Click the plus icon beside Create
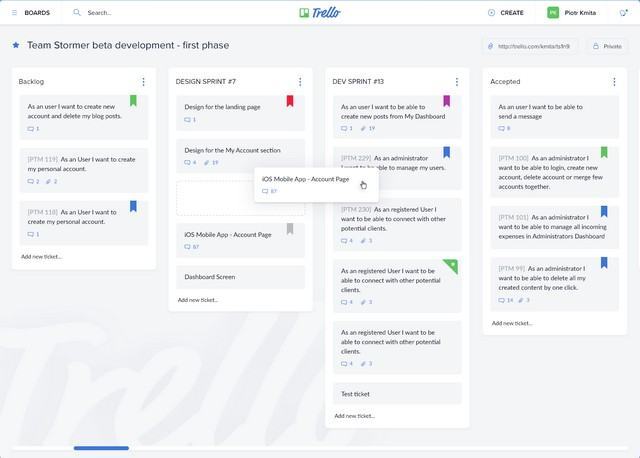The height and width of the screenshot is (458, 640). (x=491, y=13)
